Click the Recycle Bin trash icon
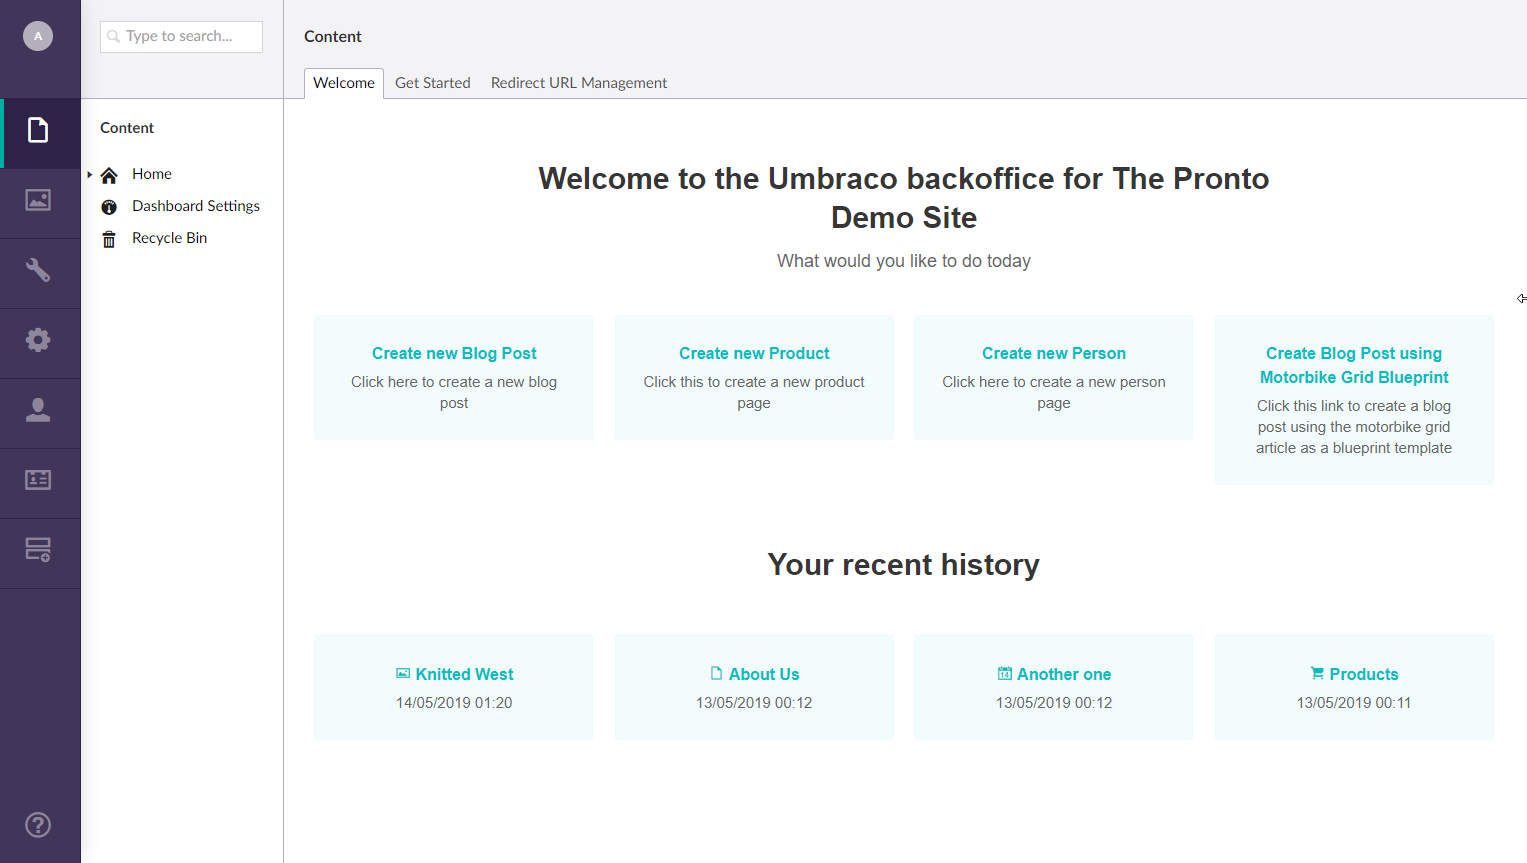 109,239
